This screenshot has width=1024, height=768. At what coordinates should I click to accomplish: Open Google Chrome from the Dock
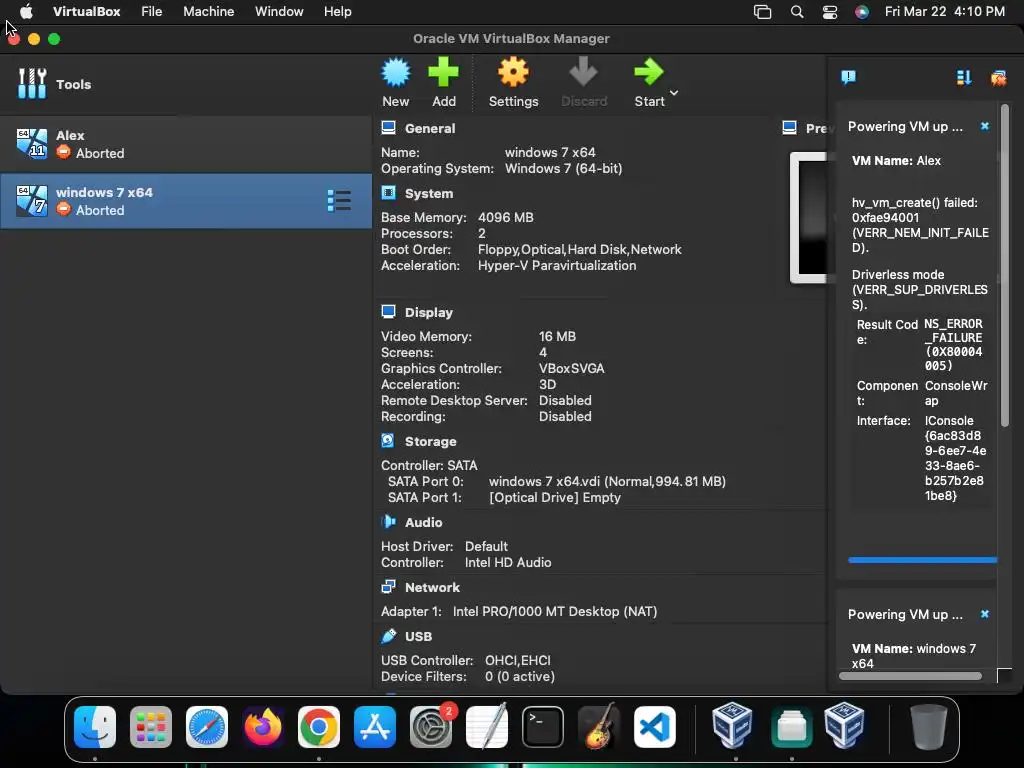point(319,726)
